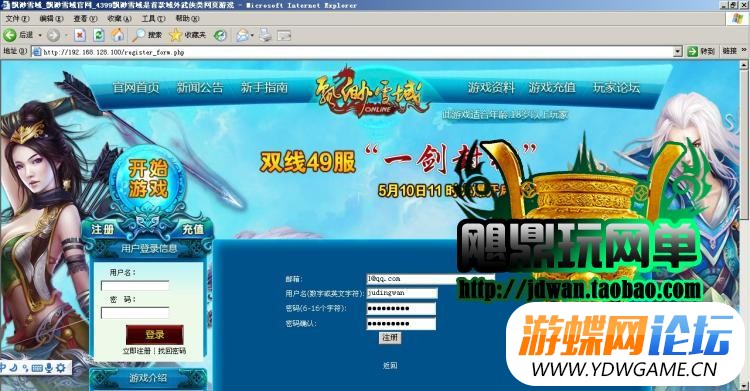Open the History toolbar icon
Screen dimensions: 750x391
pyautogui.click(x=220, y=35)
